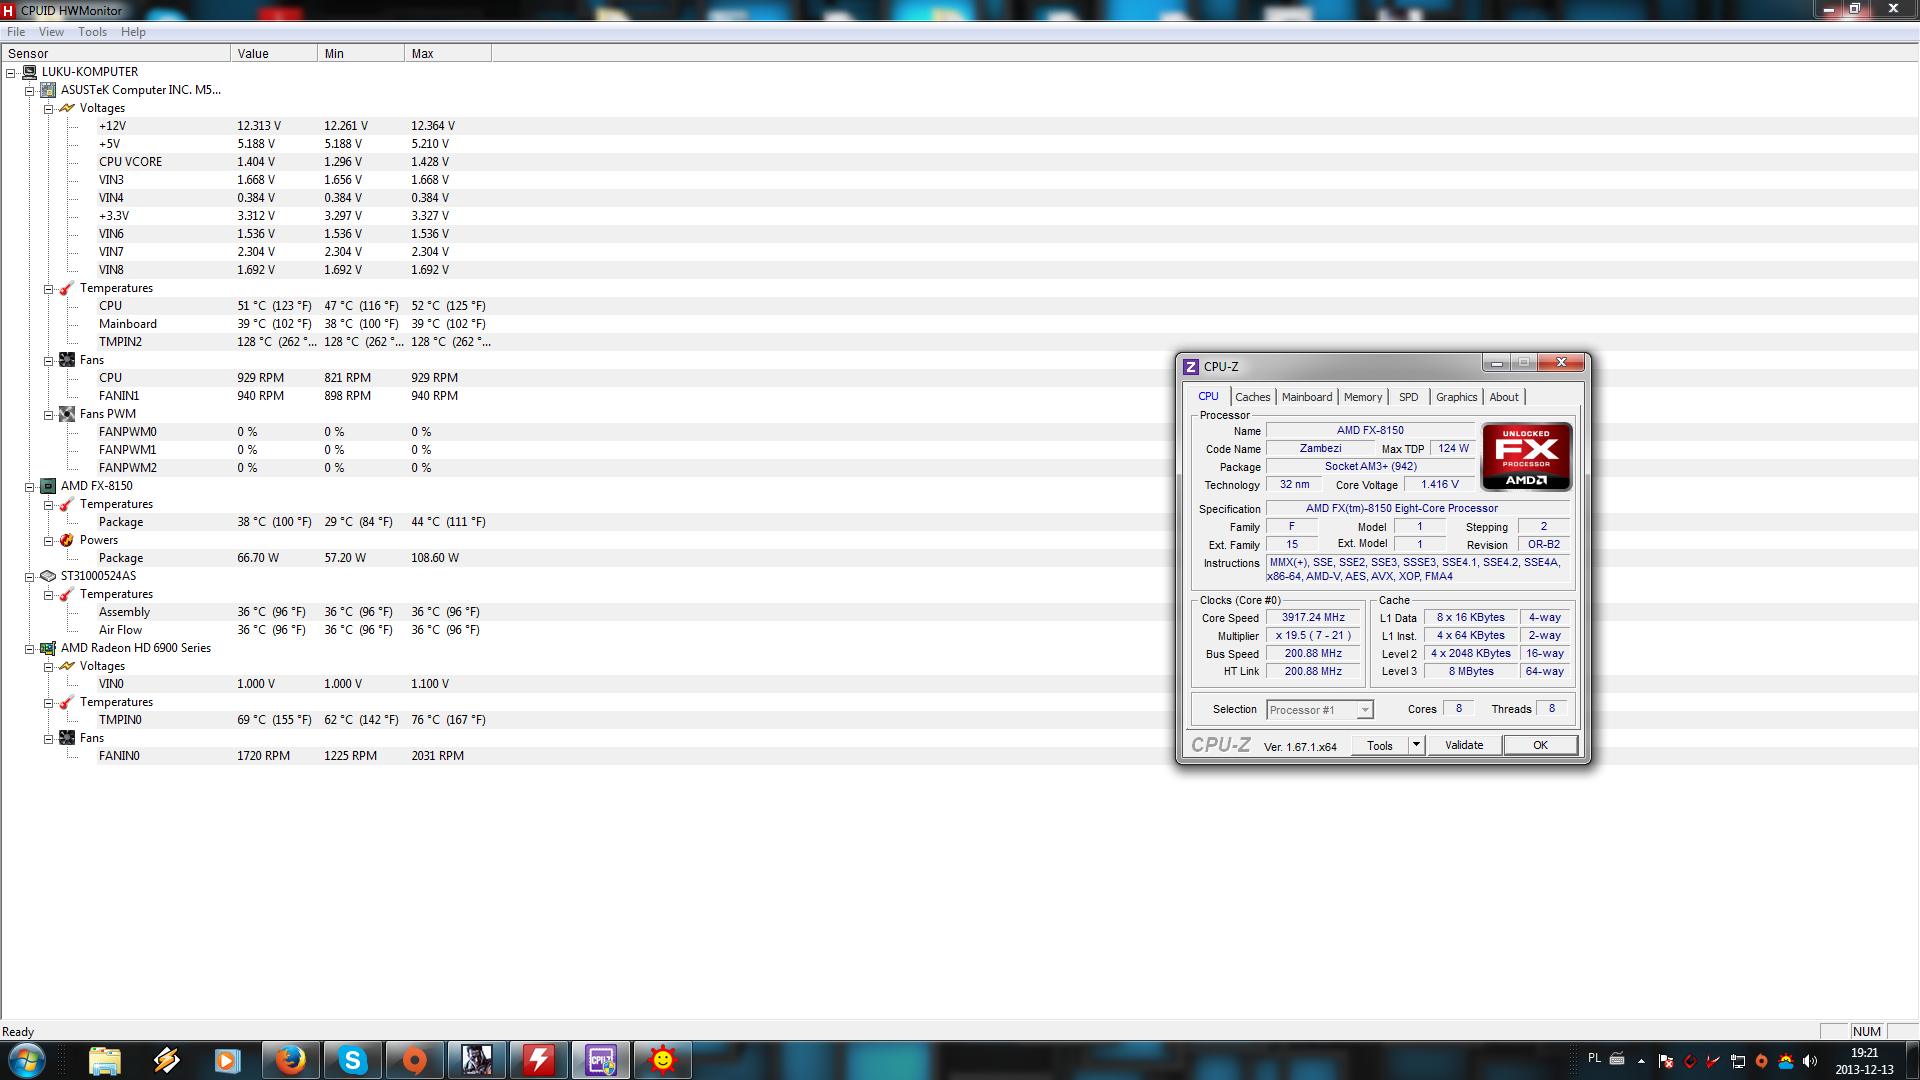Open Firefox from the taskbar
This screenshot has height=1080, width=1920.
(x=290, y=1060)
